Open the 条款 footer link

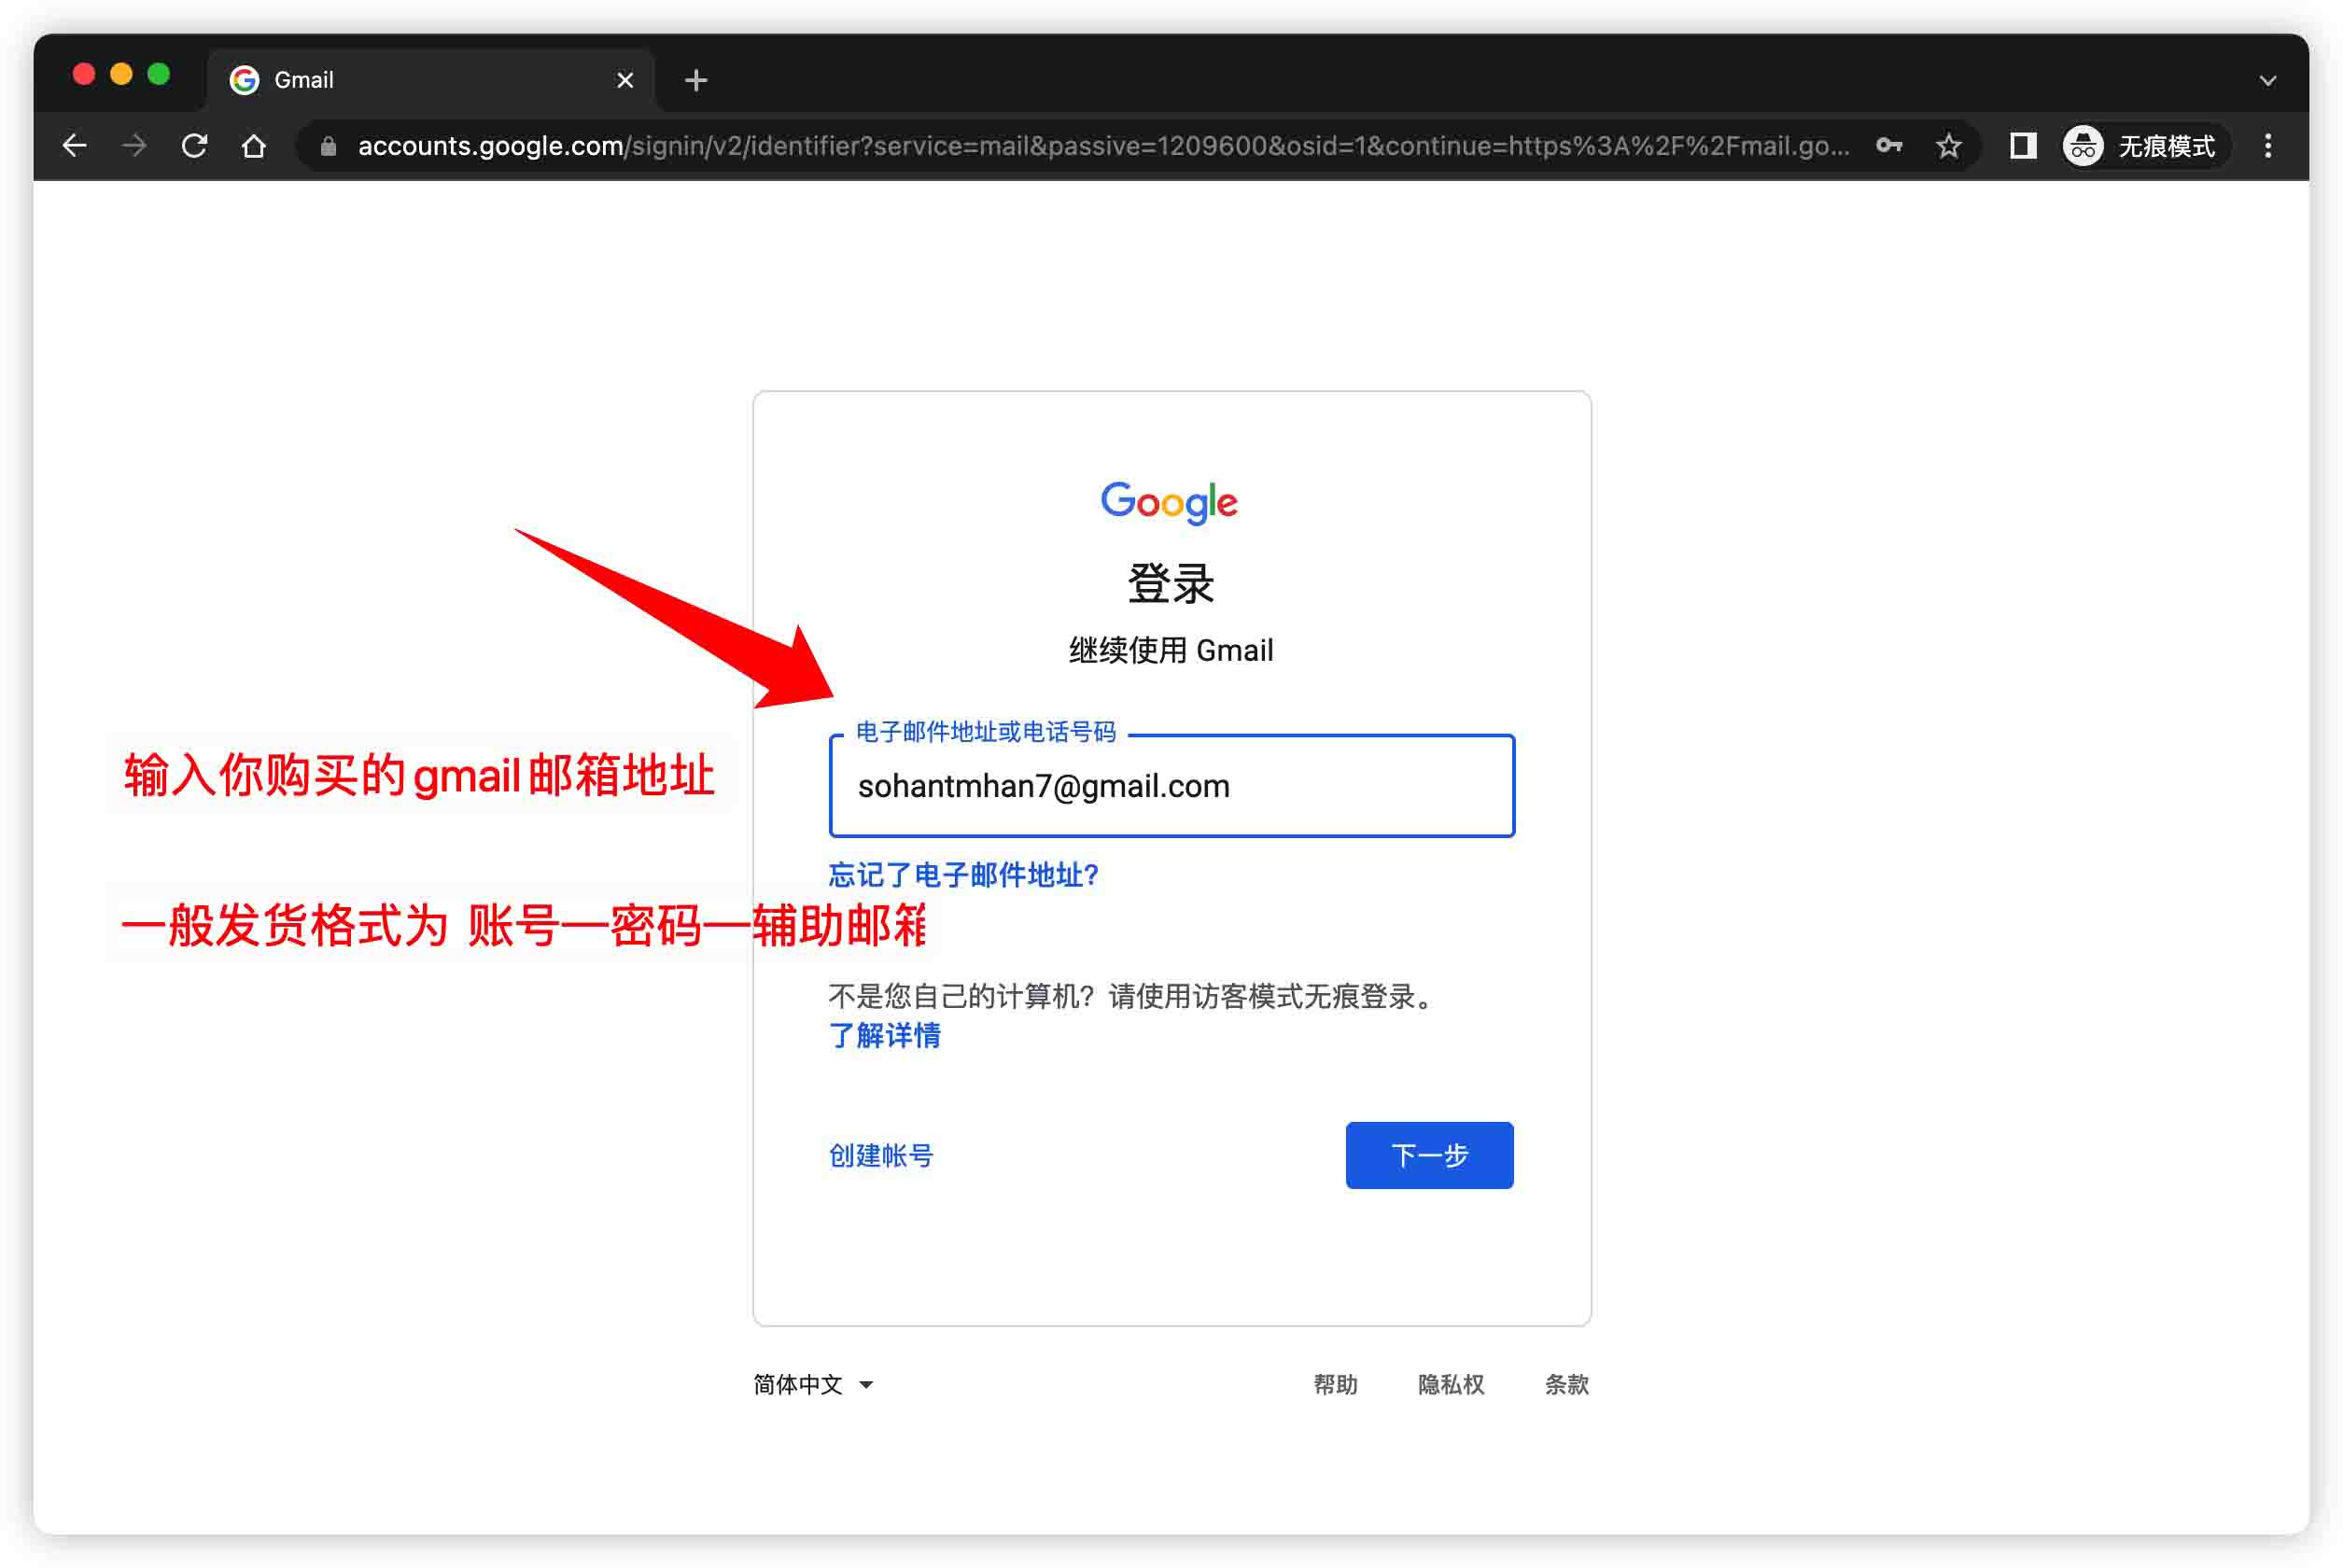point(1566,1384)
